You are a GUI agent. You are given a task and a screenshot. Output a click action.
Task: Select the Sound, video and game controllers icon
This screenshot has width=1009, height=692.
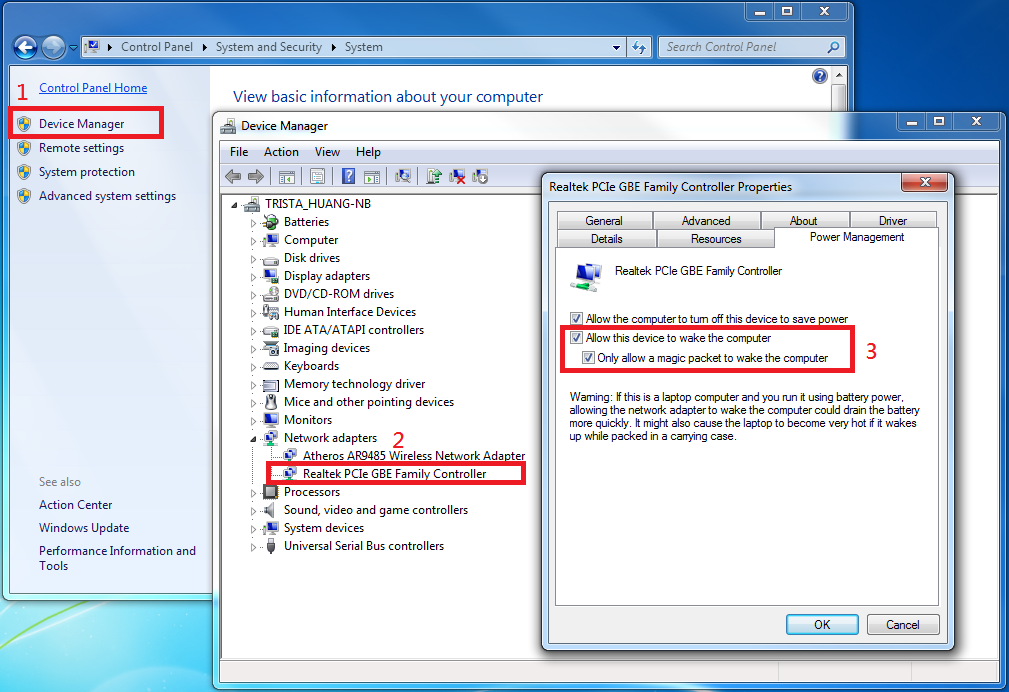click(271, 510)
